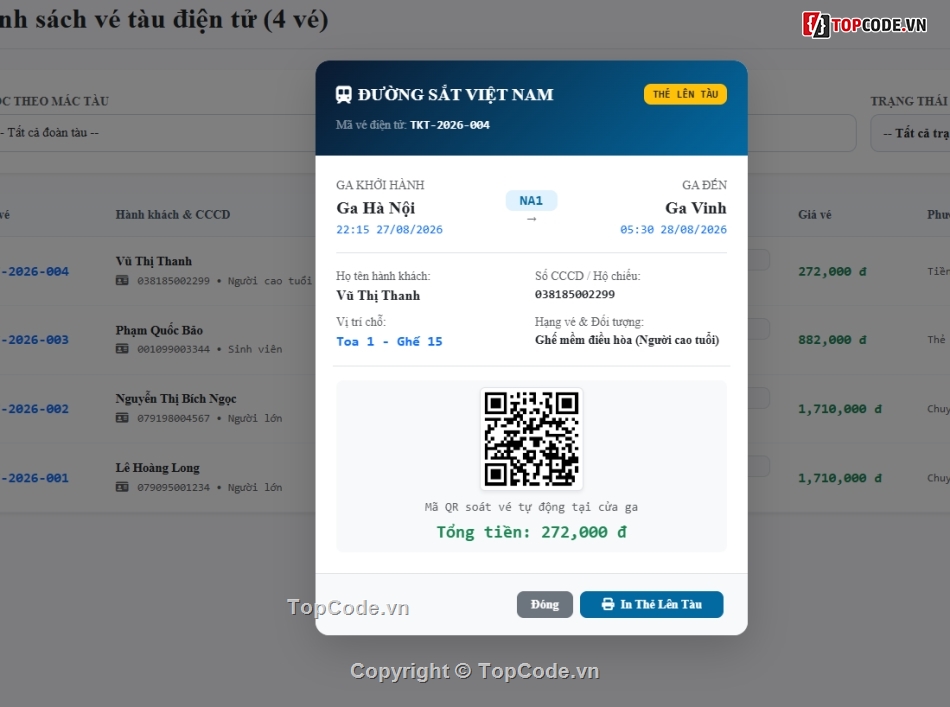Click ID card icon for Nguyễn Thị Bích Ngọc row
The width and height of the screenshot is (950, 707).
click(122, 418)
